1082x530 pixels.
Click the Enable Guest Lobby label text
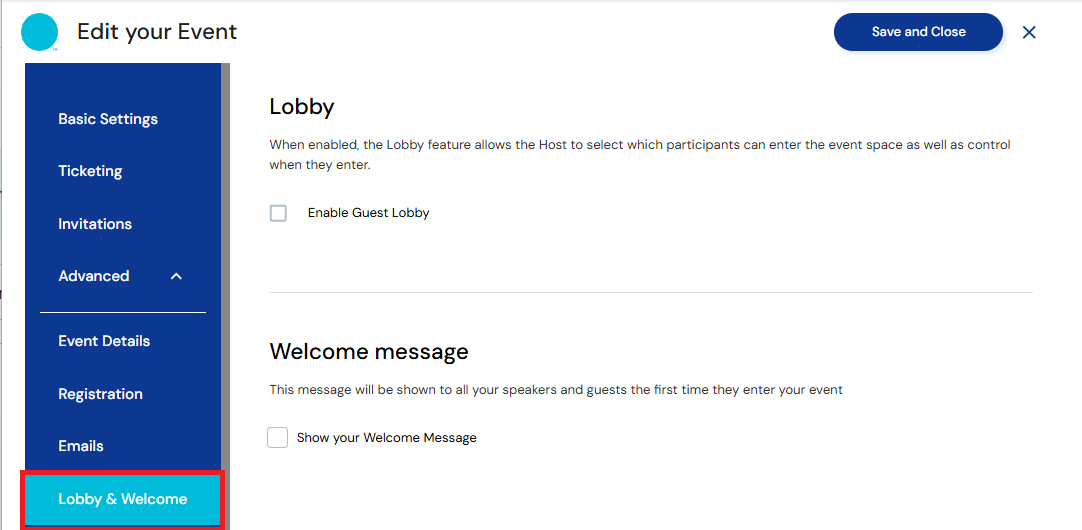click(368, 213)
